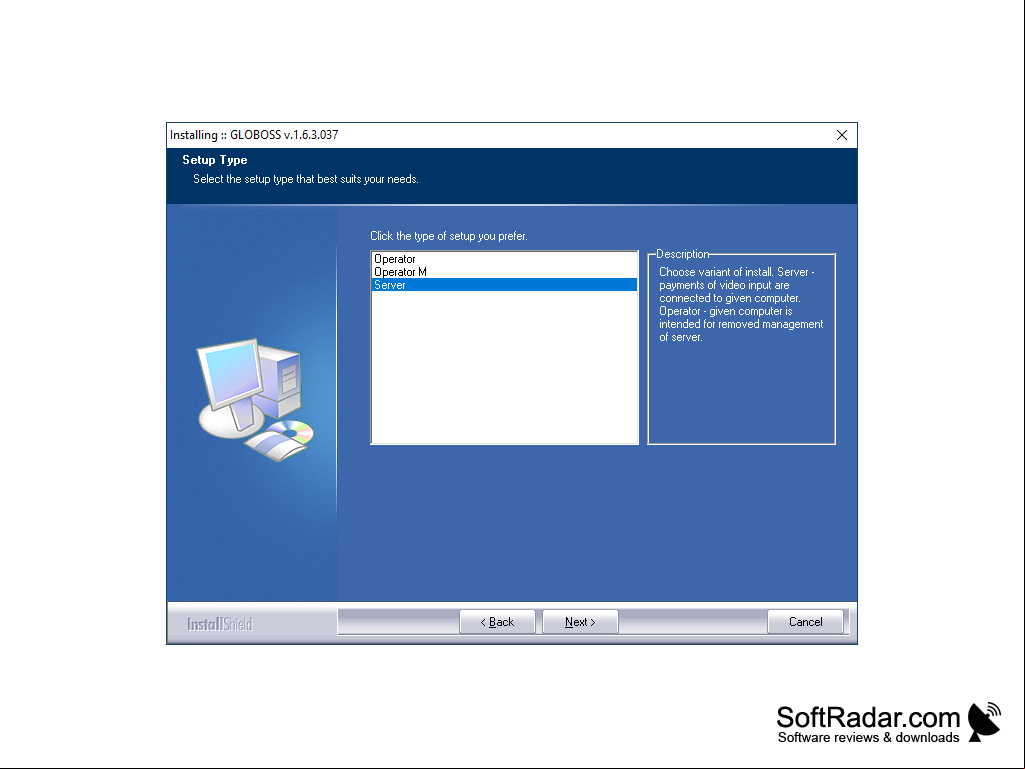The image size is (1025, 769).
Task: Click the computer and CD setup icon
Action: [x=256, y=400]
